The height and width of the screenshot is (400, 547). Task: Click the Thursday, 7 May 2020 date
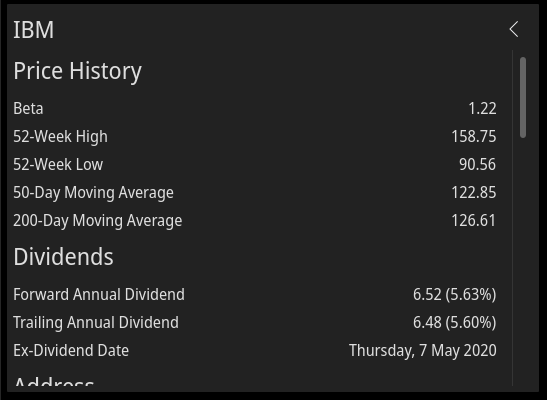[x=423, y=351]
